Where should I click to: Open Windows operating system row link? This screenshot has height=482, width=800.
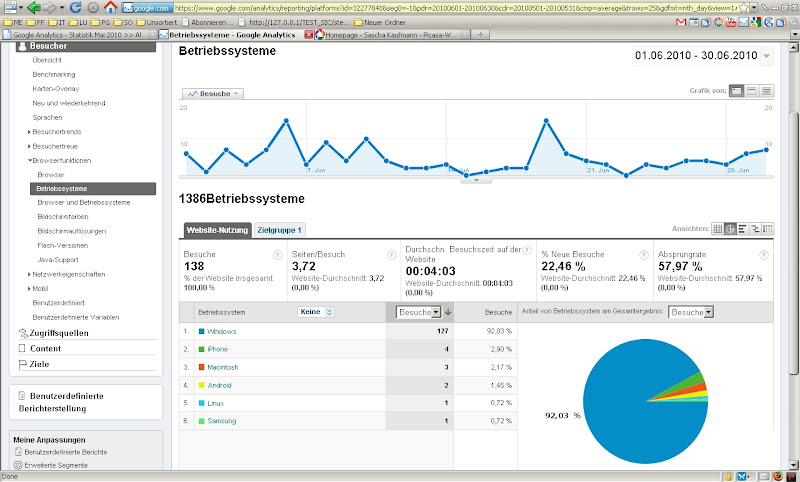(x=221, y=332)
